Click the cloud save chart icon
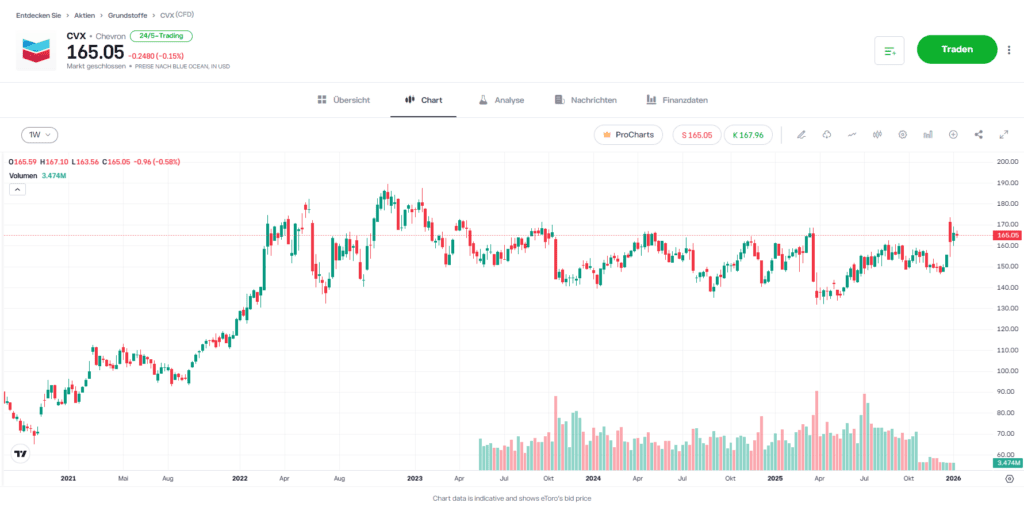Viewport: 1024px width, 507px height. (827, 135)
